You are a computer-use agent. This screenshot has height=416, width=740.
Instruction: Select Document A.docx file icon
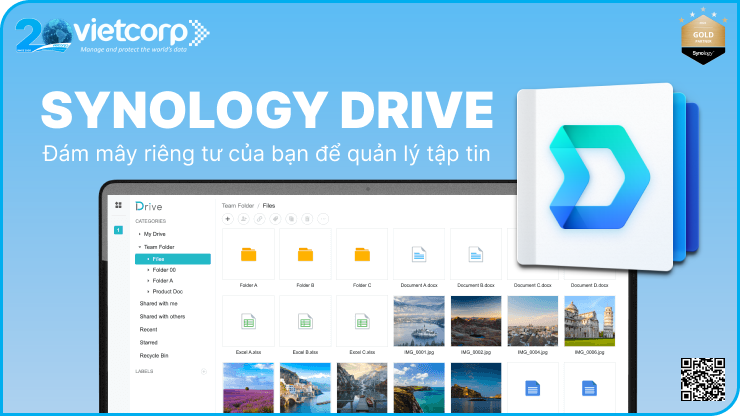pos(419,255)
